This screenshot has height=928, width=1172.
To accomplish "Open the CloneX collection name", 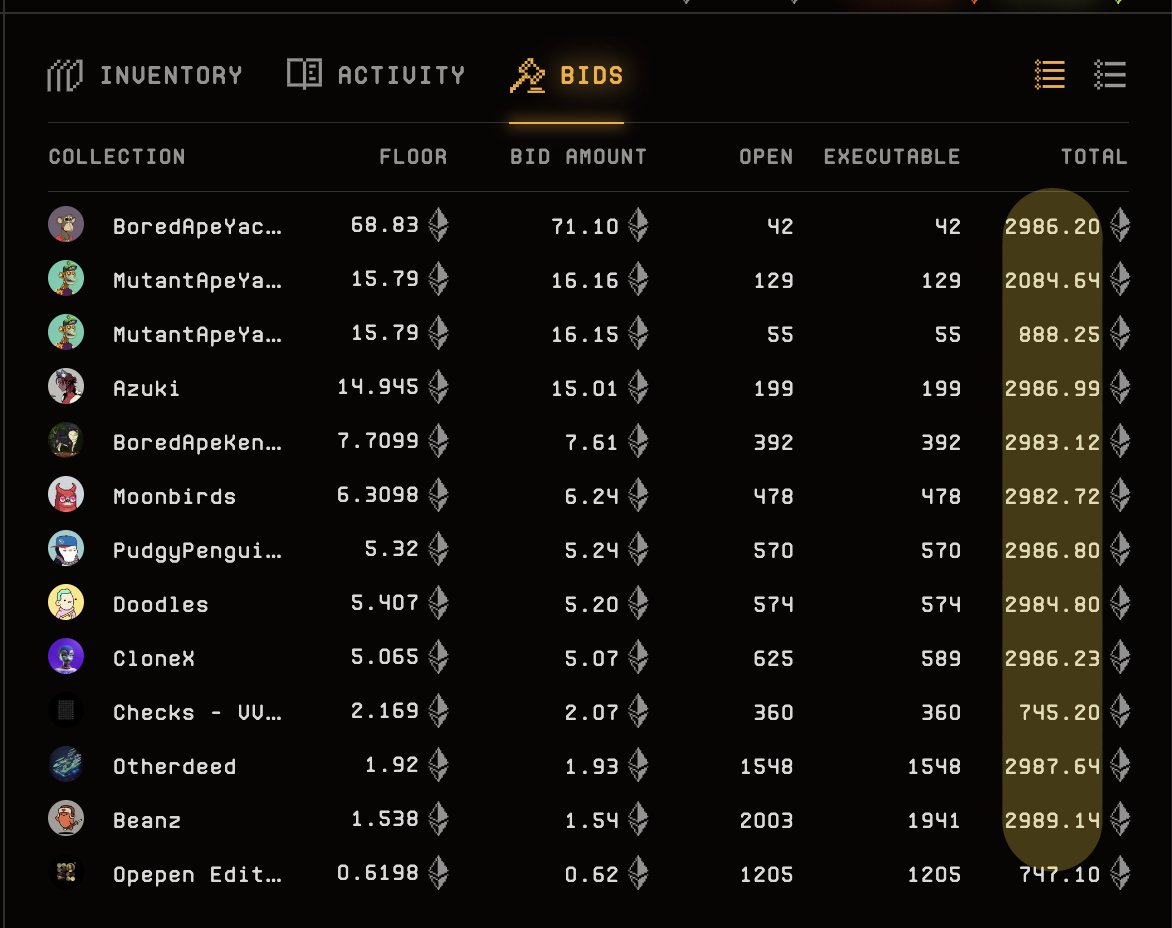I will (153, 659).
